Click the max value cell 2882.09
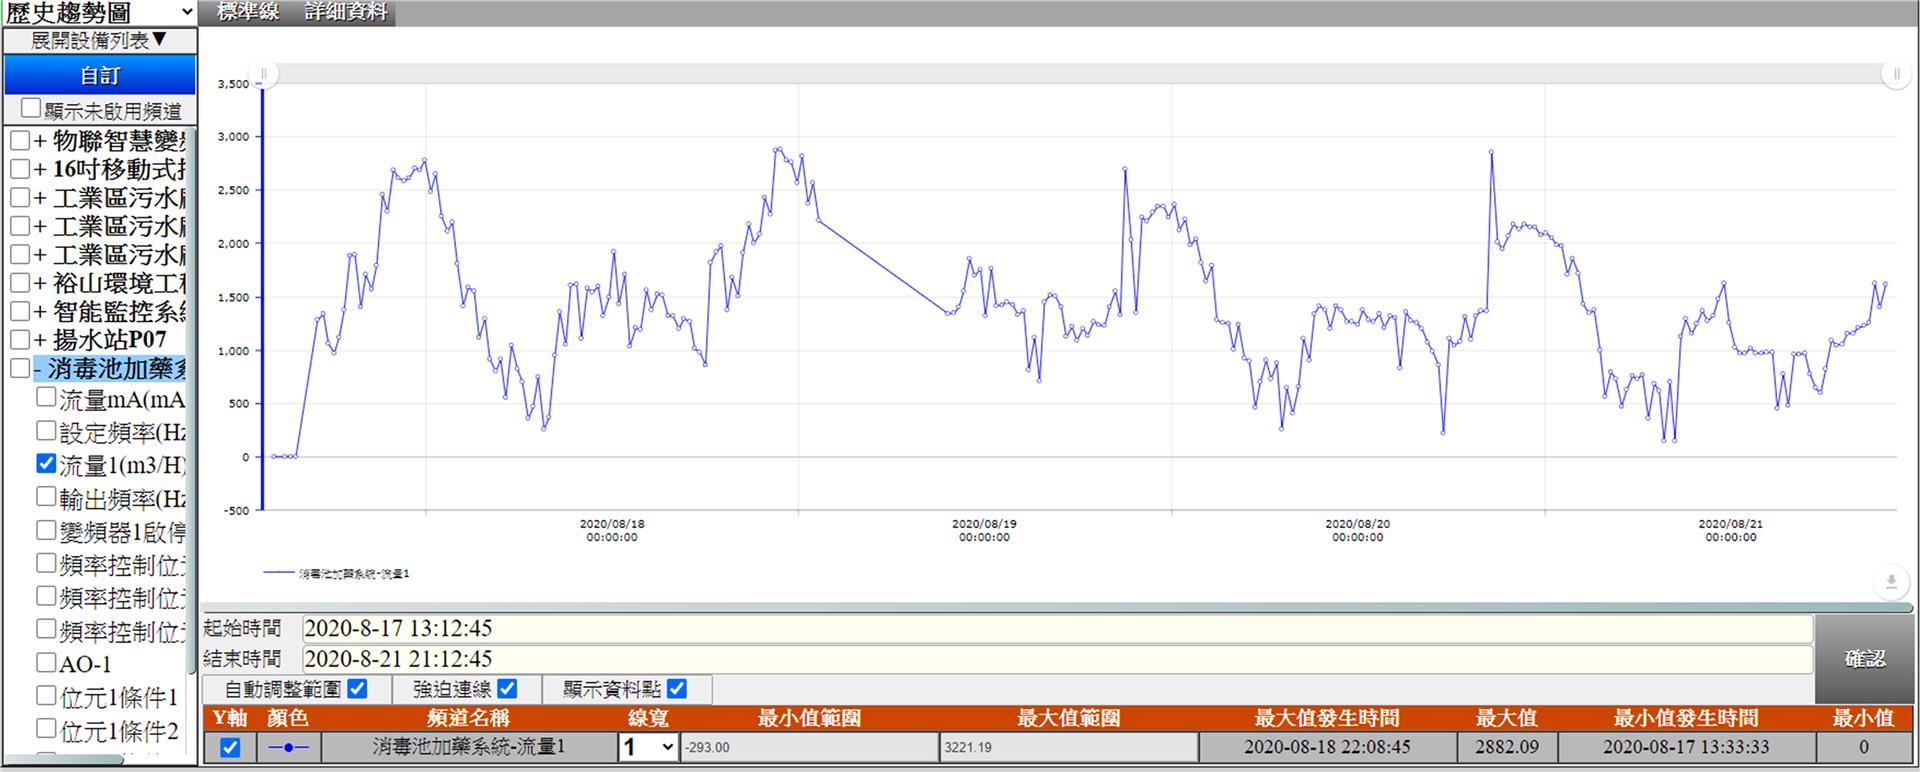The width and height of the screenshot is (1920, 772). [x=1506, y=747]
